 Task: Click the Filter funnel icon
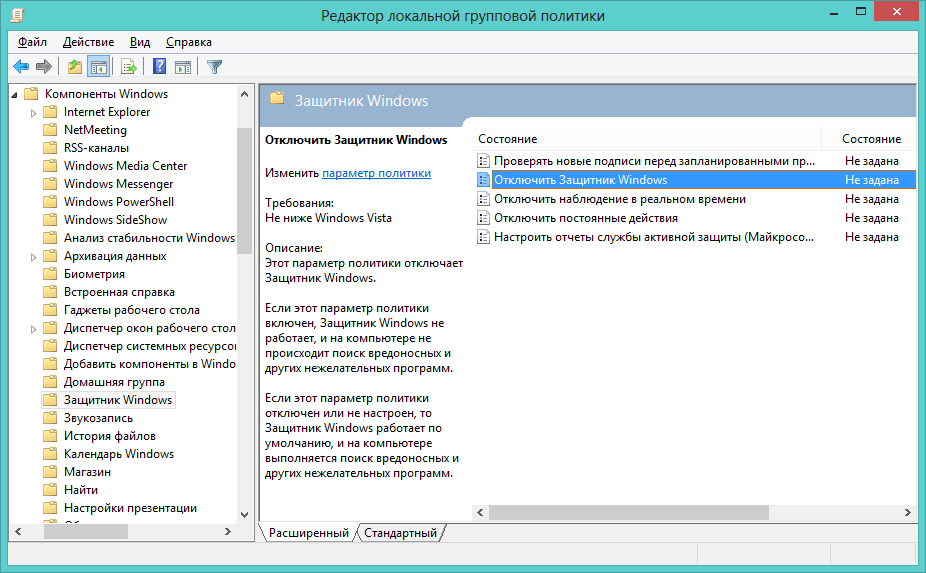point(214,67)
